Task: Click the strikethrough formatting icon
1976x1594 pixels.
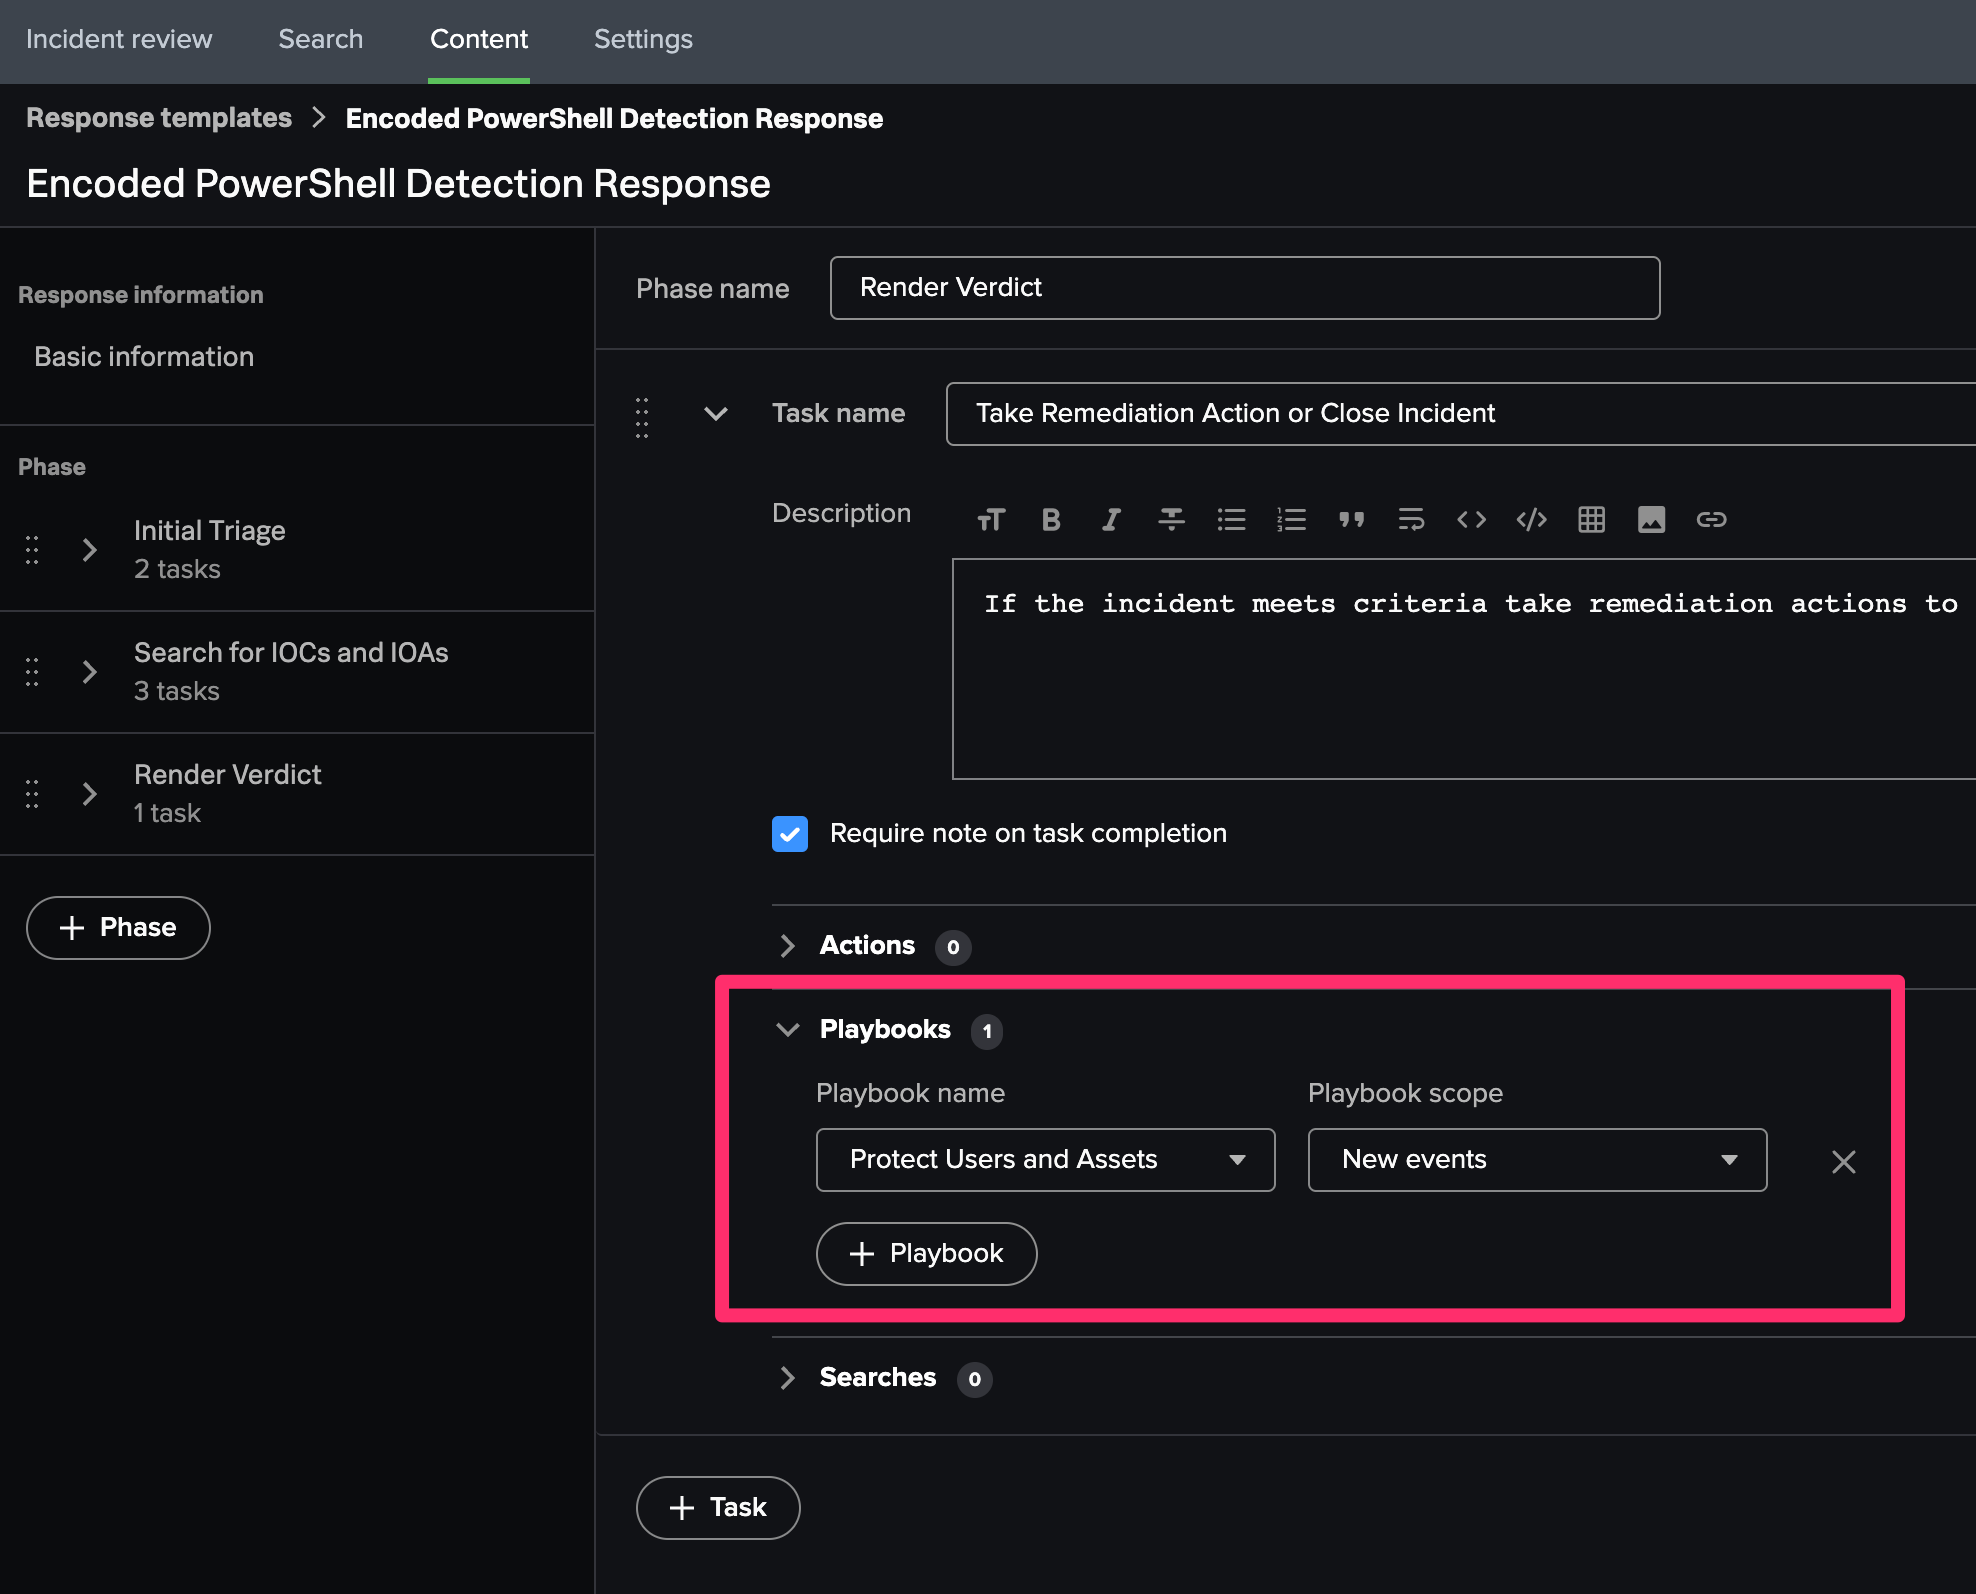Action: coord(1171,520)
